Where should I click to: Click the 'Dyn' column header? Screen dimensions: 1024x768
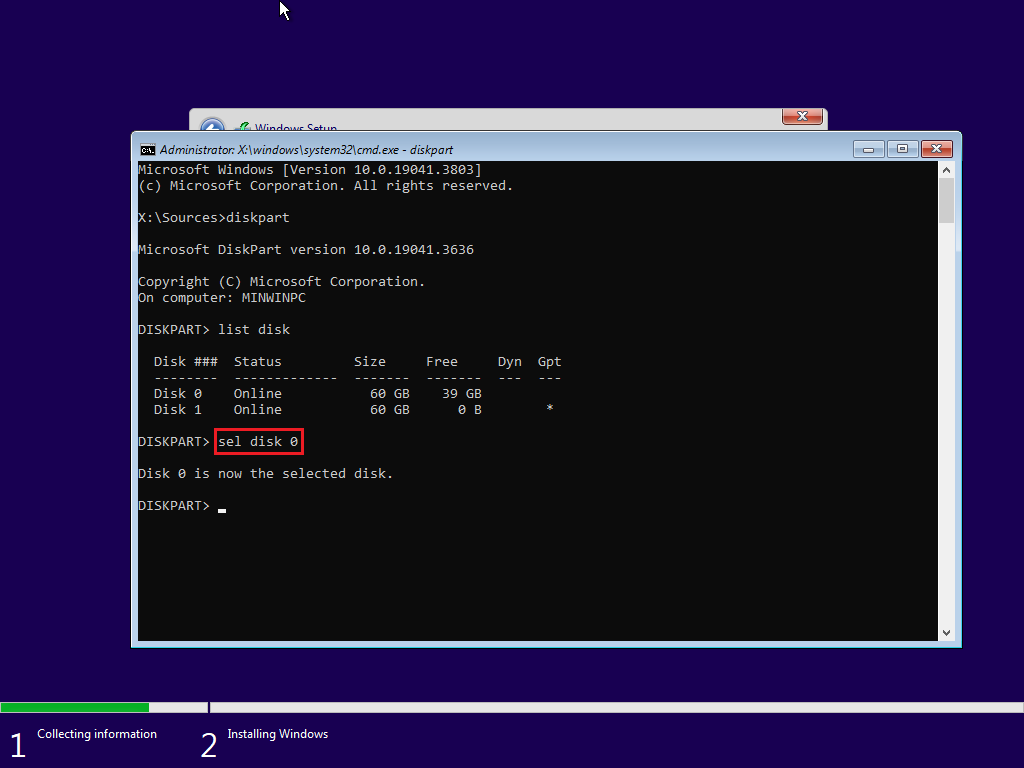click(509, 362)
